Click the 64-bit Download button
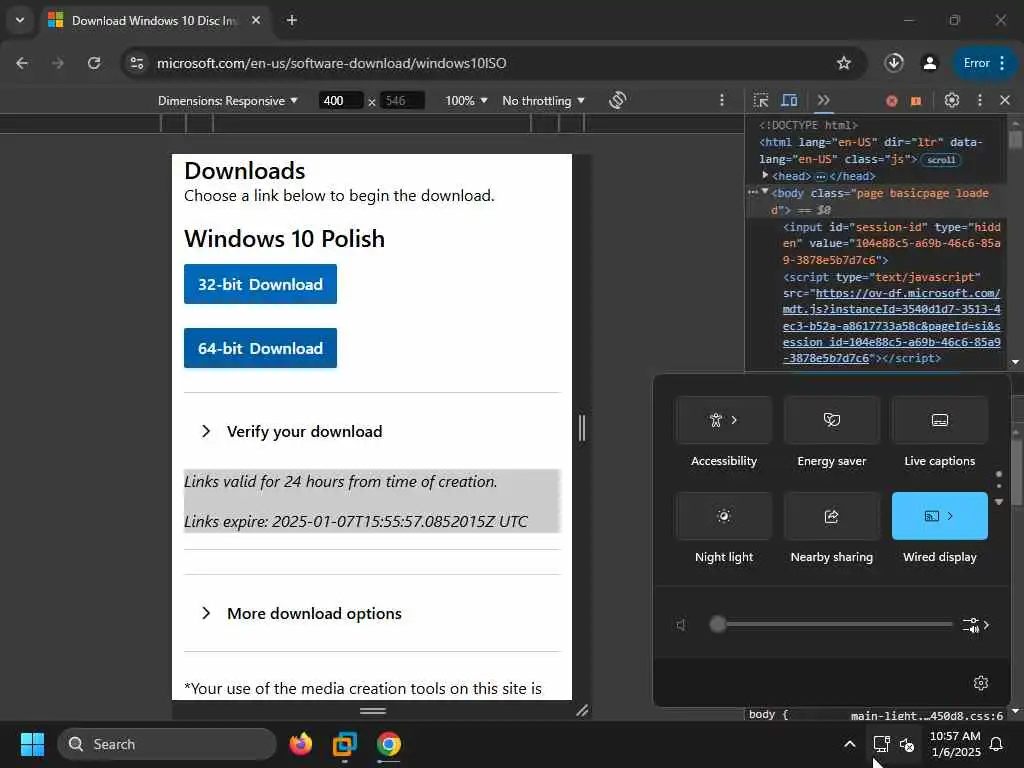The height and width of the screenshot is (768, 1024). pos(261,348)
